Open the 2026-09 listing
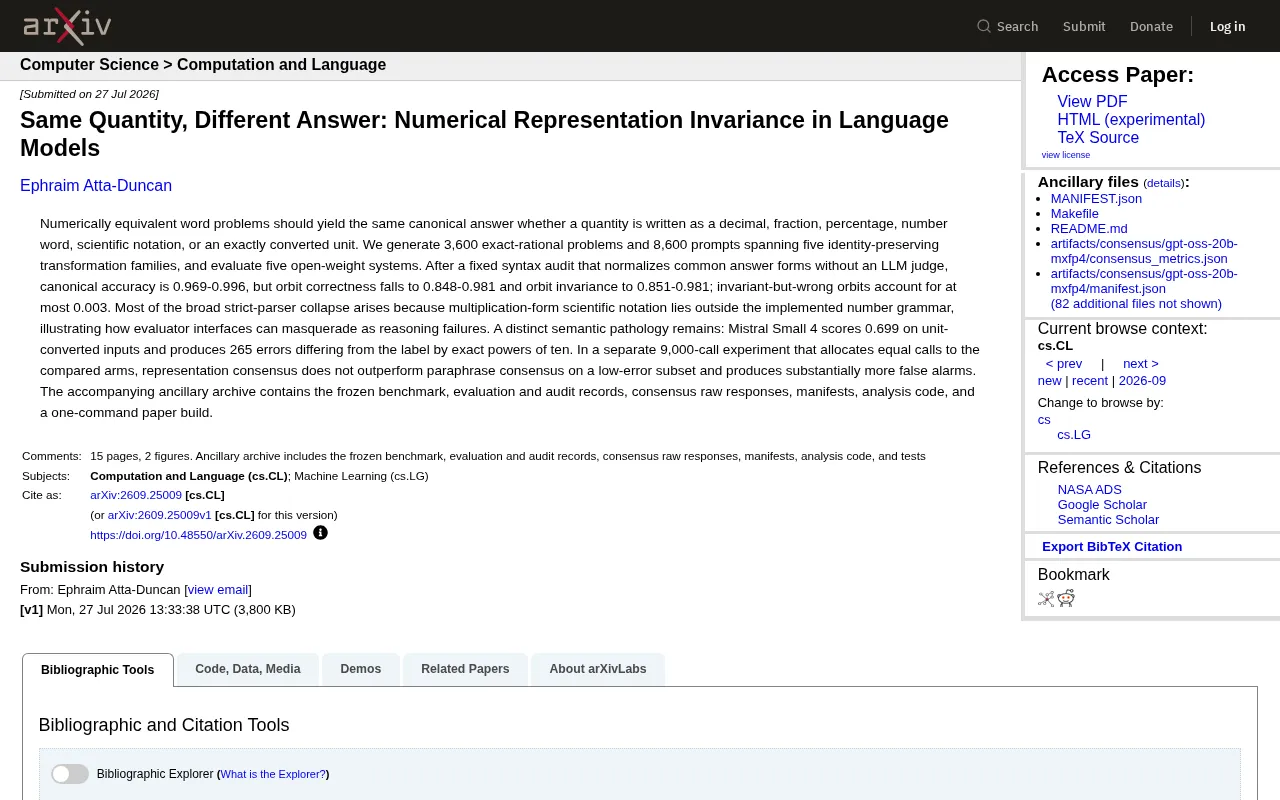Viewport: 1280px width, 800px height. [1142, 381]
